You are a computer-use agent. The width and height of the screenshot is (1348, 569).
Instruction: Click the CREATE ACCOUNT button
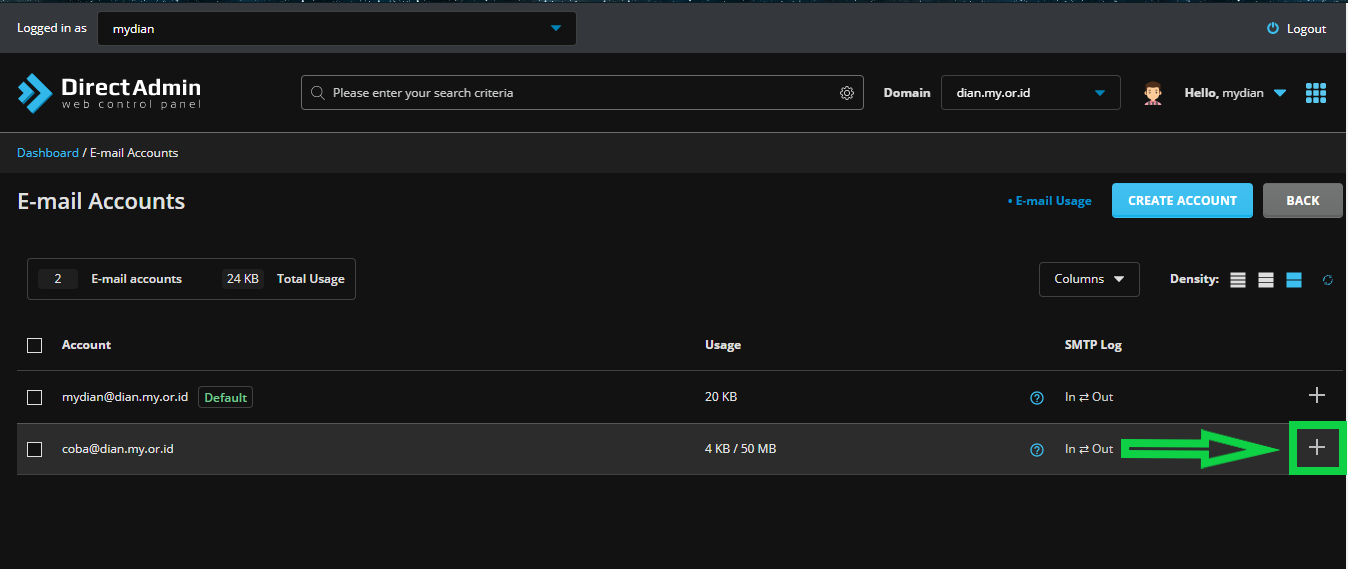[1182, 200]
